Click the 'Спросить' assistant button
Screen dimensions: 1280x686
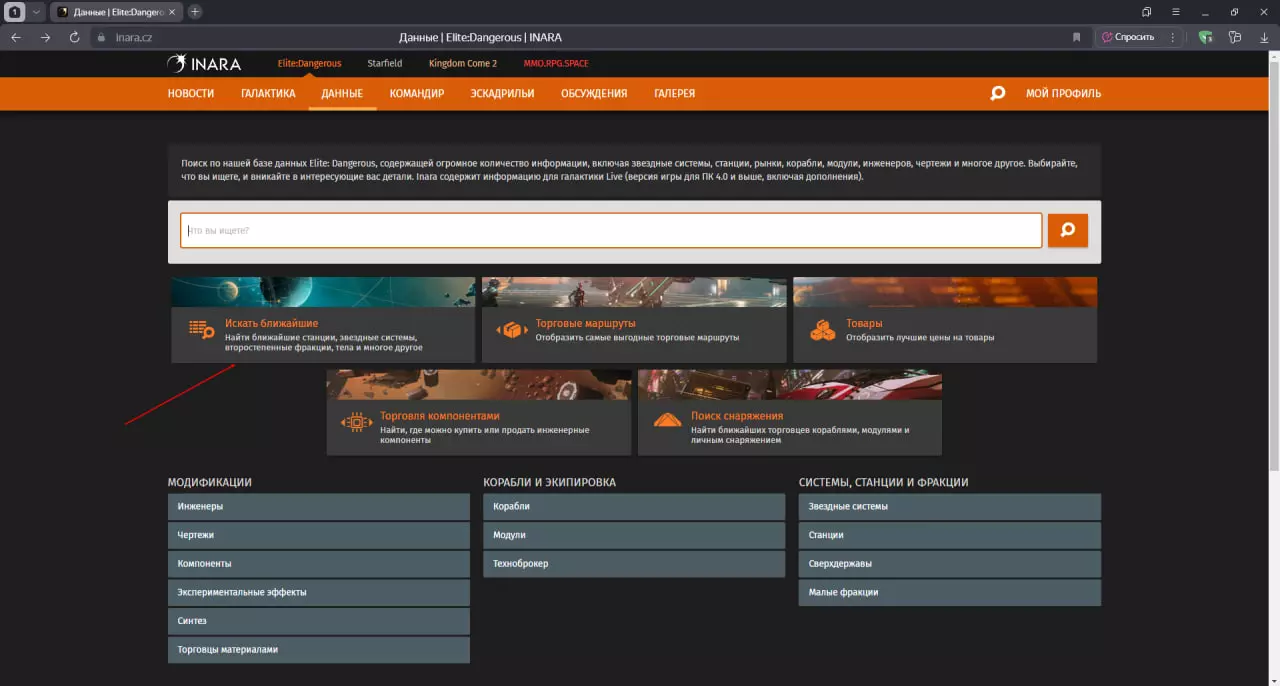pos(1128,37)
